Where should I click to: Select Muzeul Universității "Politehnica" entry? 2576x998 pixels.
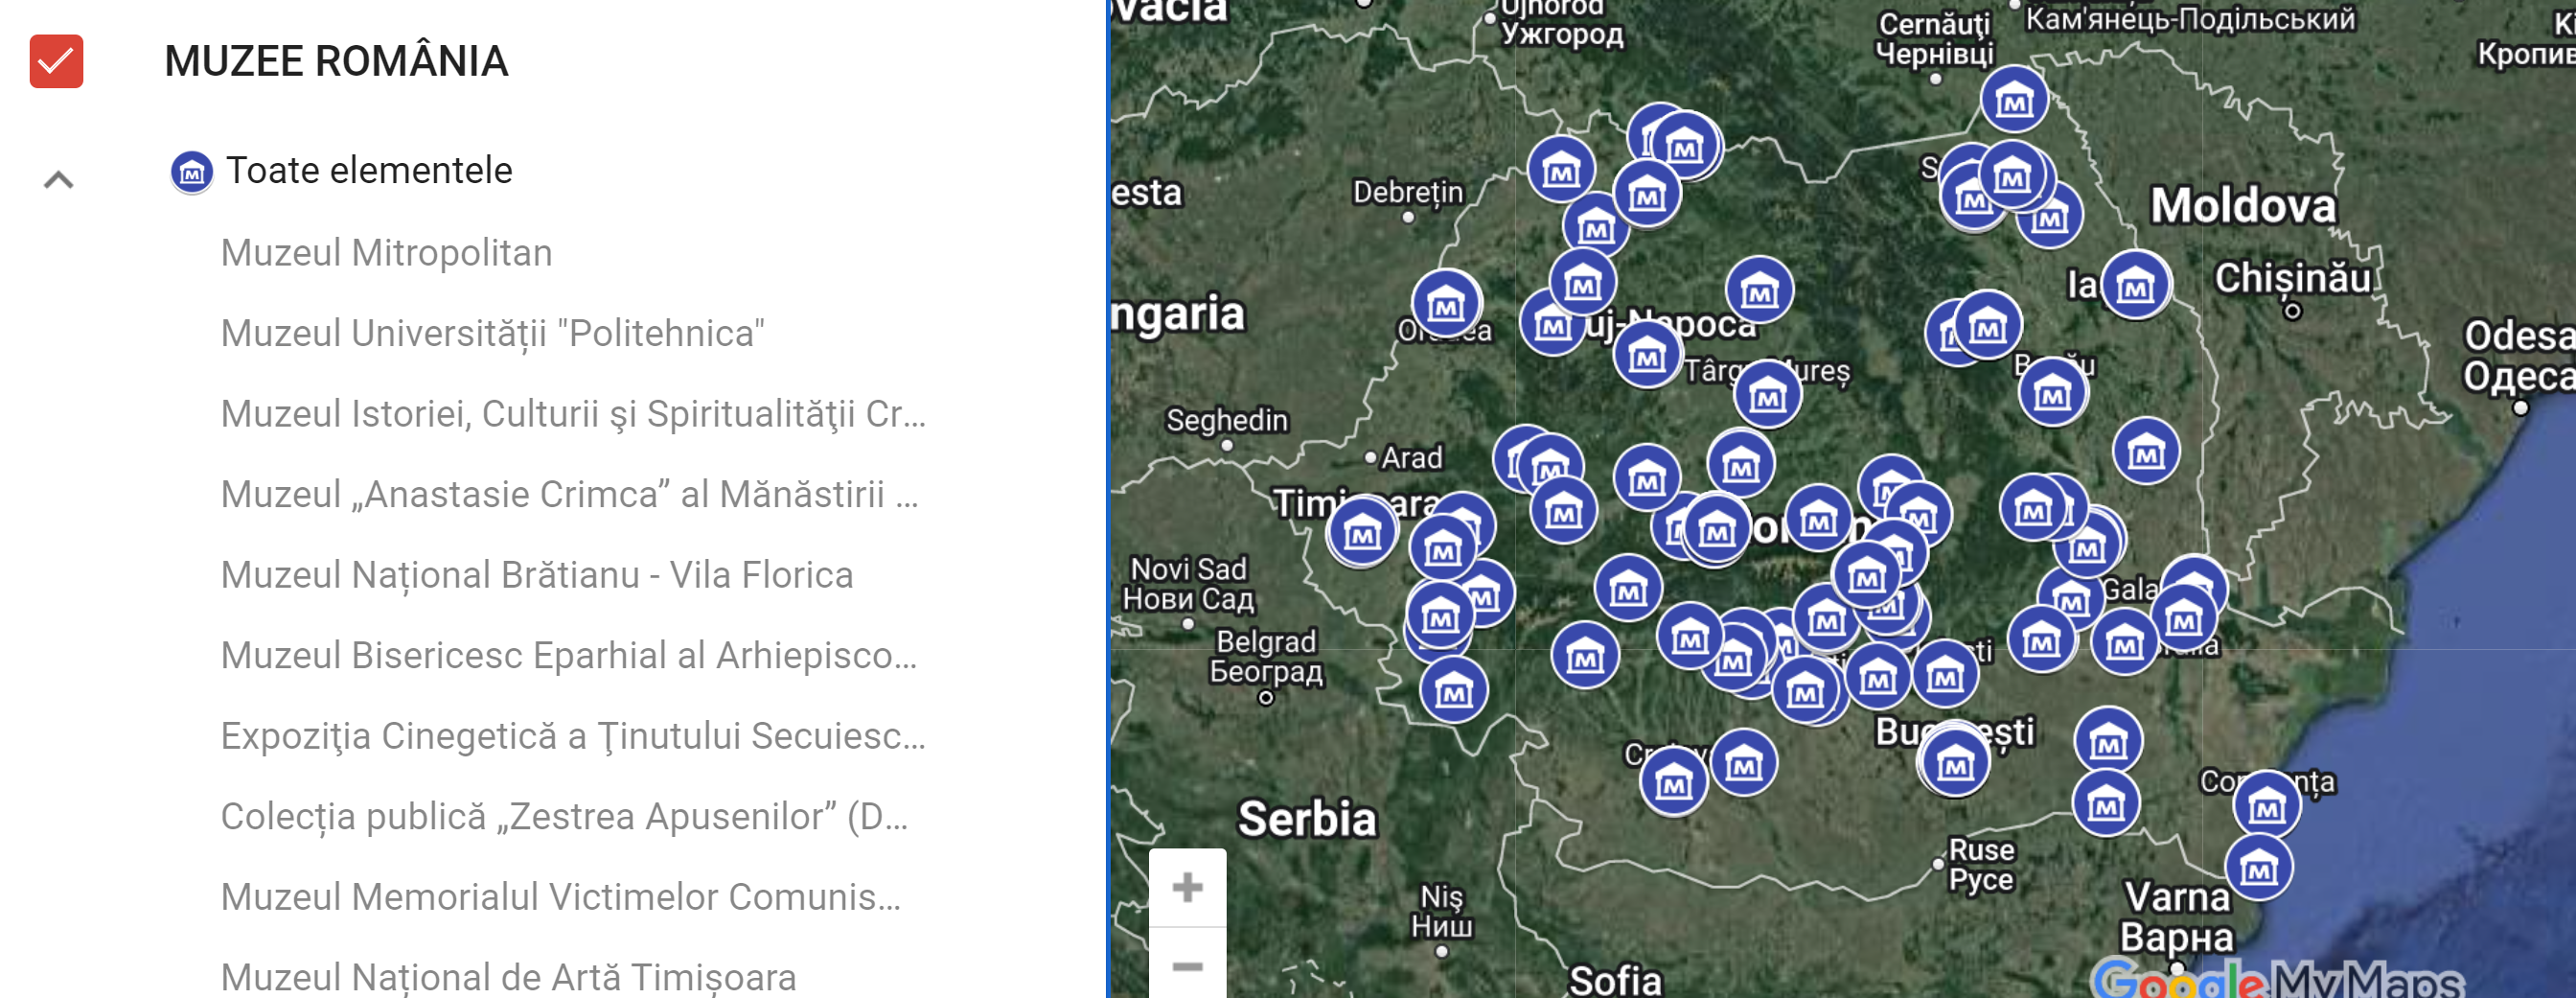point(492,333)
